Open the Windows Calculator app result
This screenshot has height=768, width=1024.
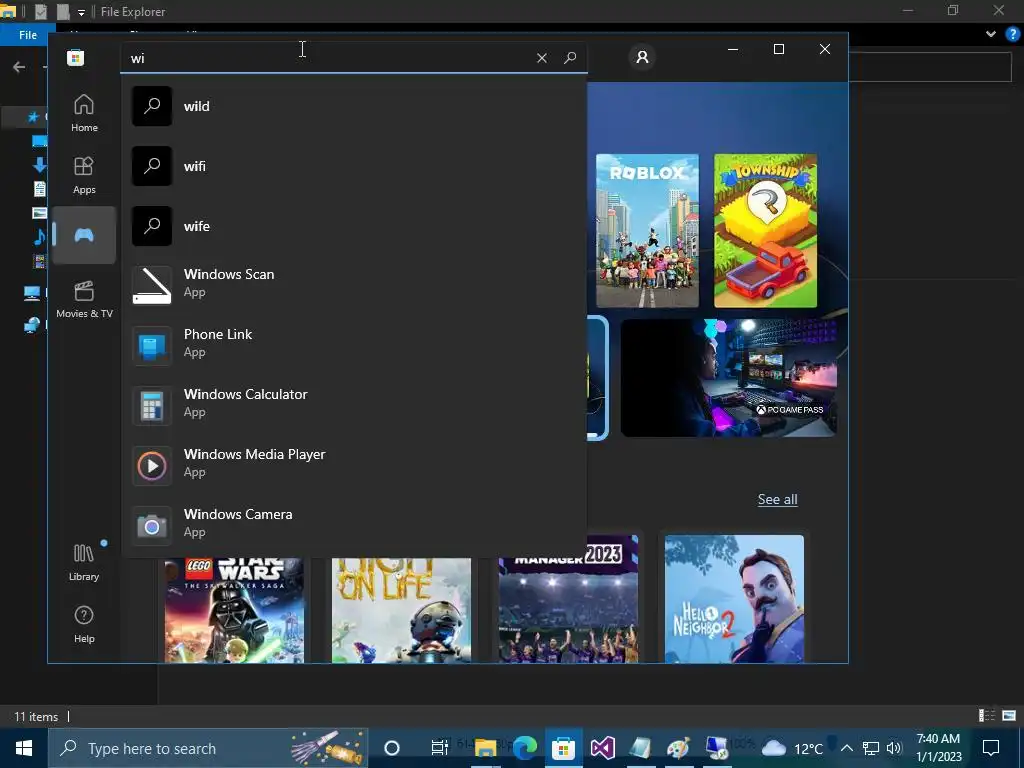point(353,404)
